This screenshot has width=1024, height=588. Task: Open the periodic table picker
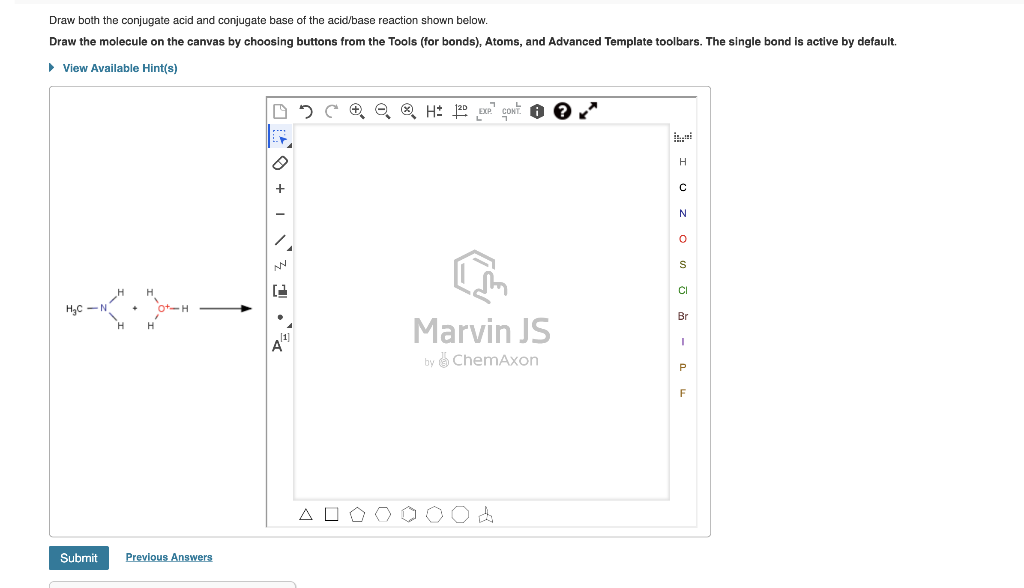(x=682, y=137)
